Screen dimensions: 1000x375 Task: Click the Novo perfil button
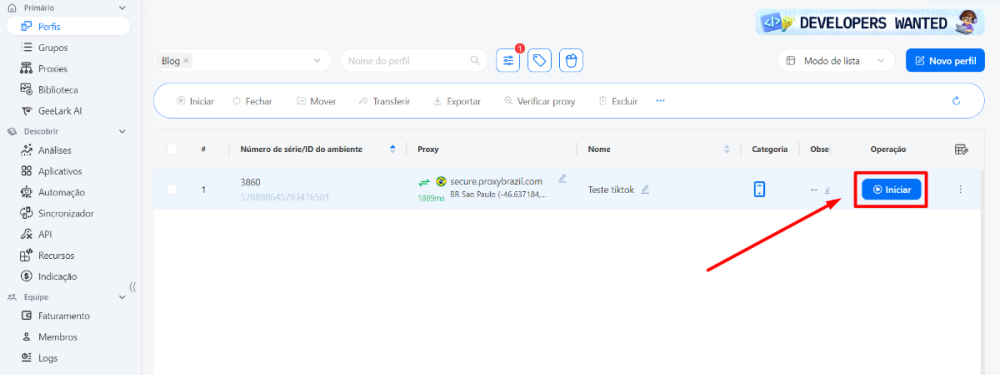click(945, 61)
